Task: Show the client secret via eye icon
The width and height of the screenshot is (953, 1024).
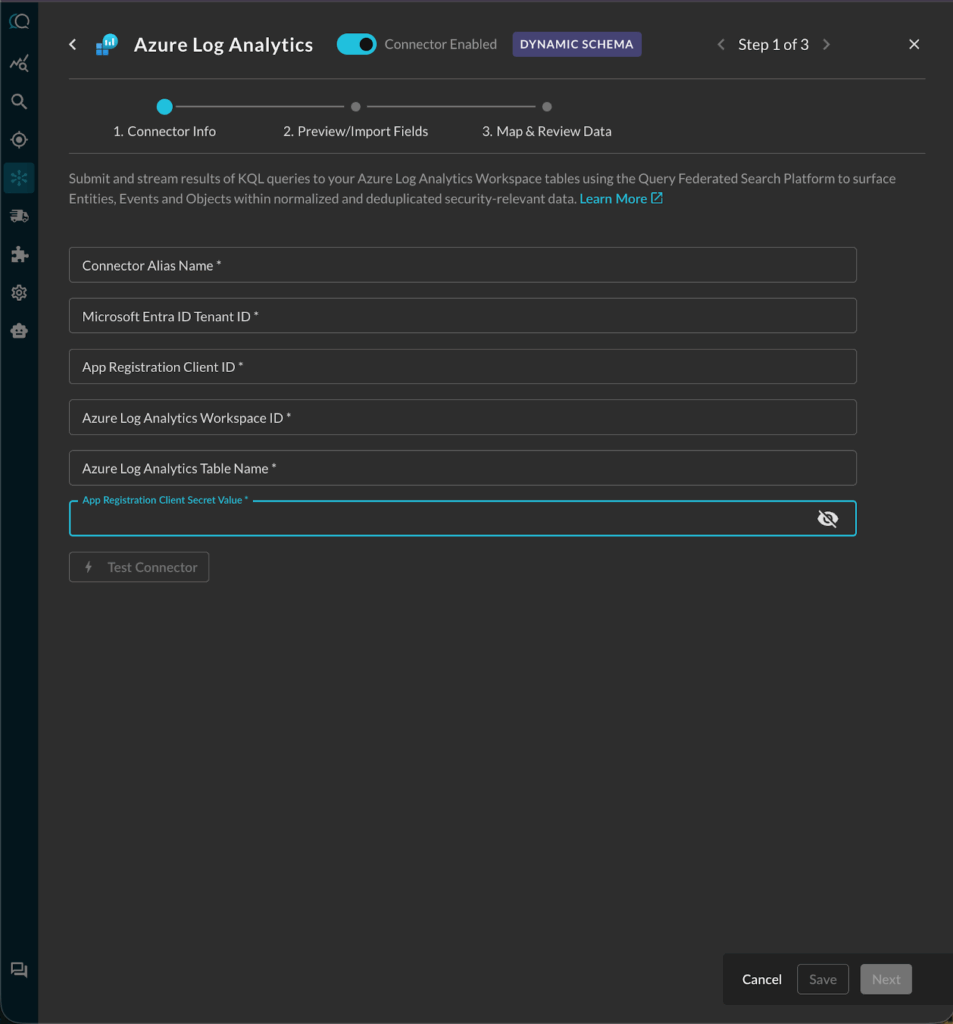Action: point(828,519)
